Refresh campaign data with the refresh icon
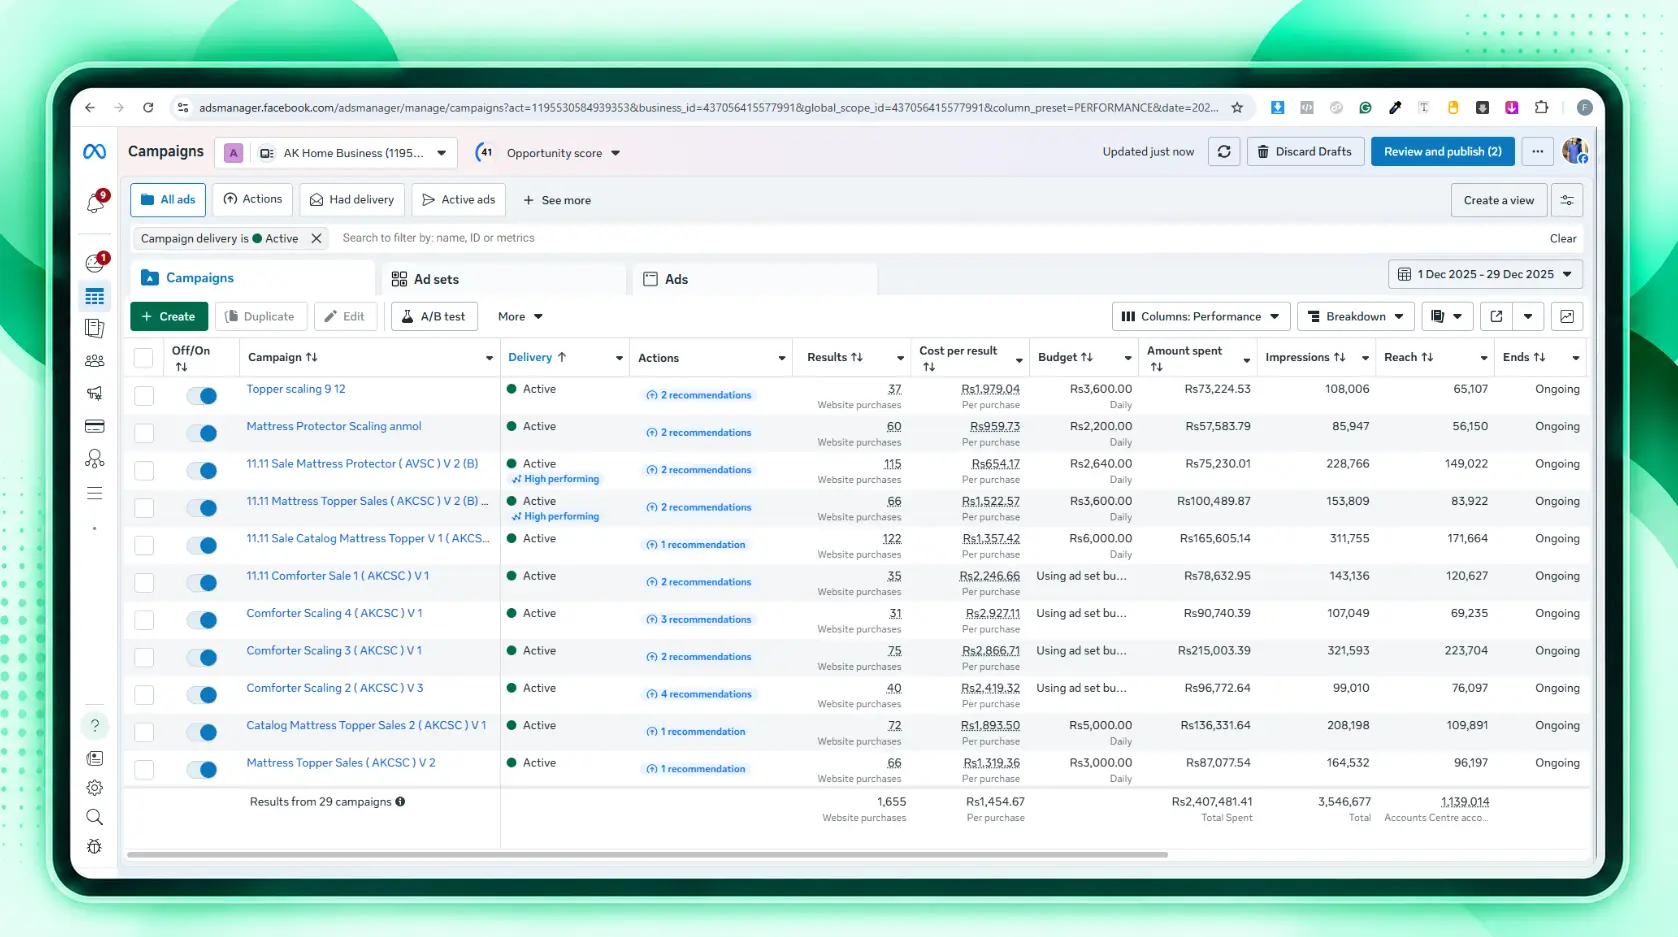 click(x=1224, y=152)
